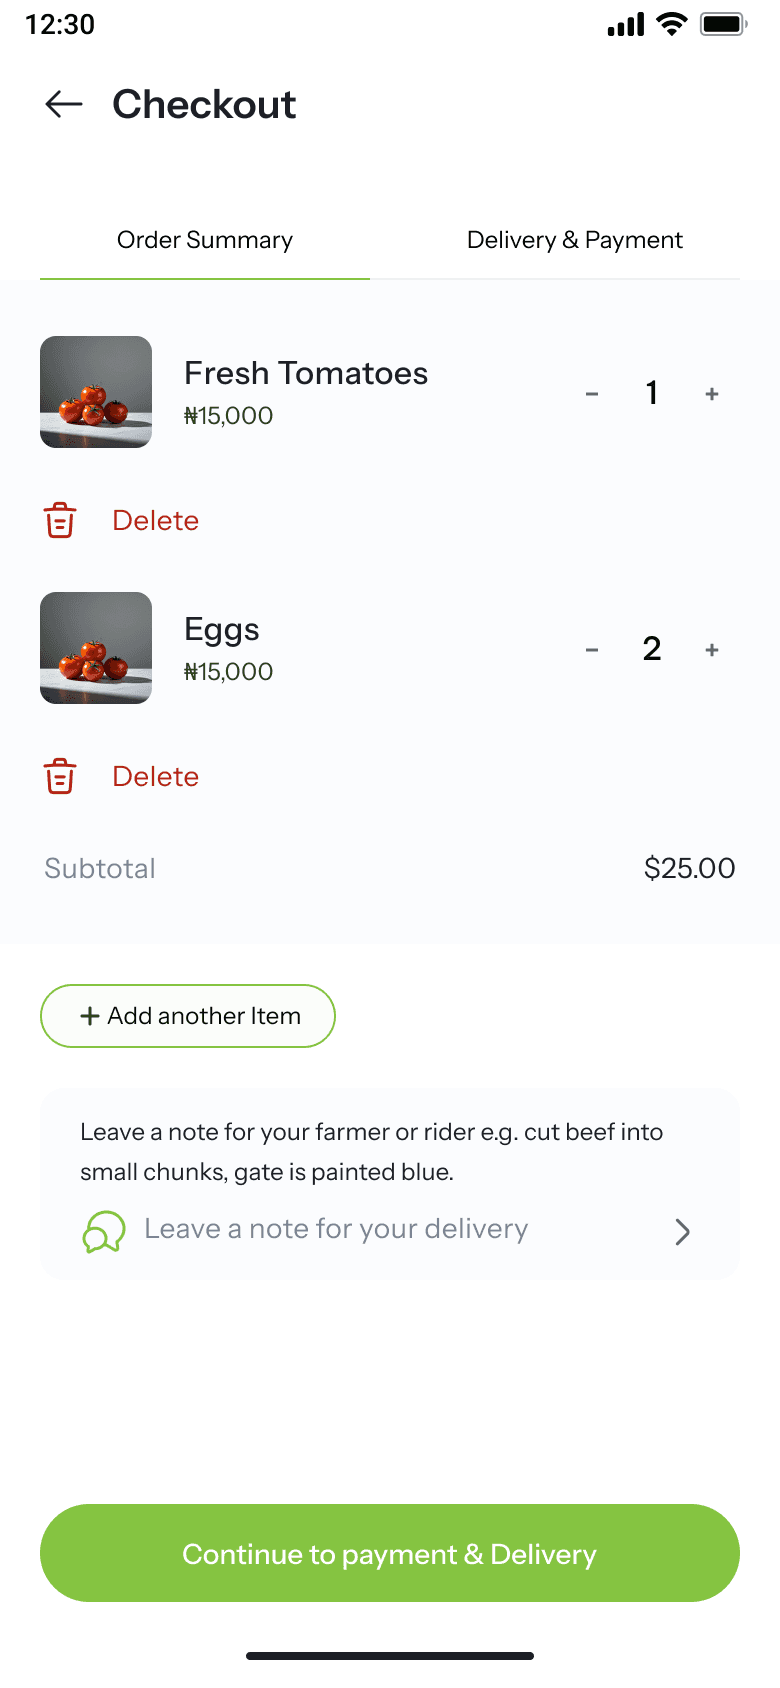The image size is (780, 1688).
Task: Click Delete text for Fresh Tomatoes
Action: point(156,520)
